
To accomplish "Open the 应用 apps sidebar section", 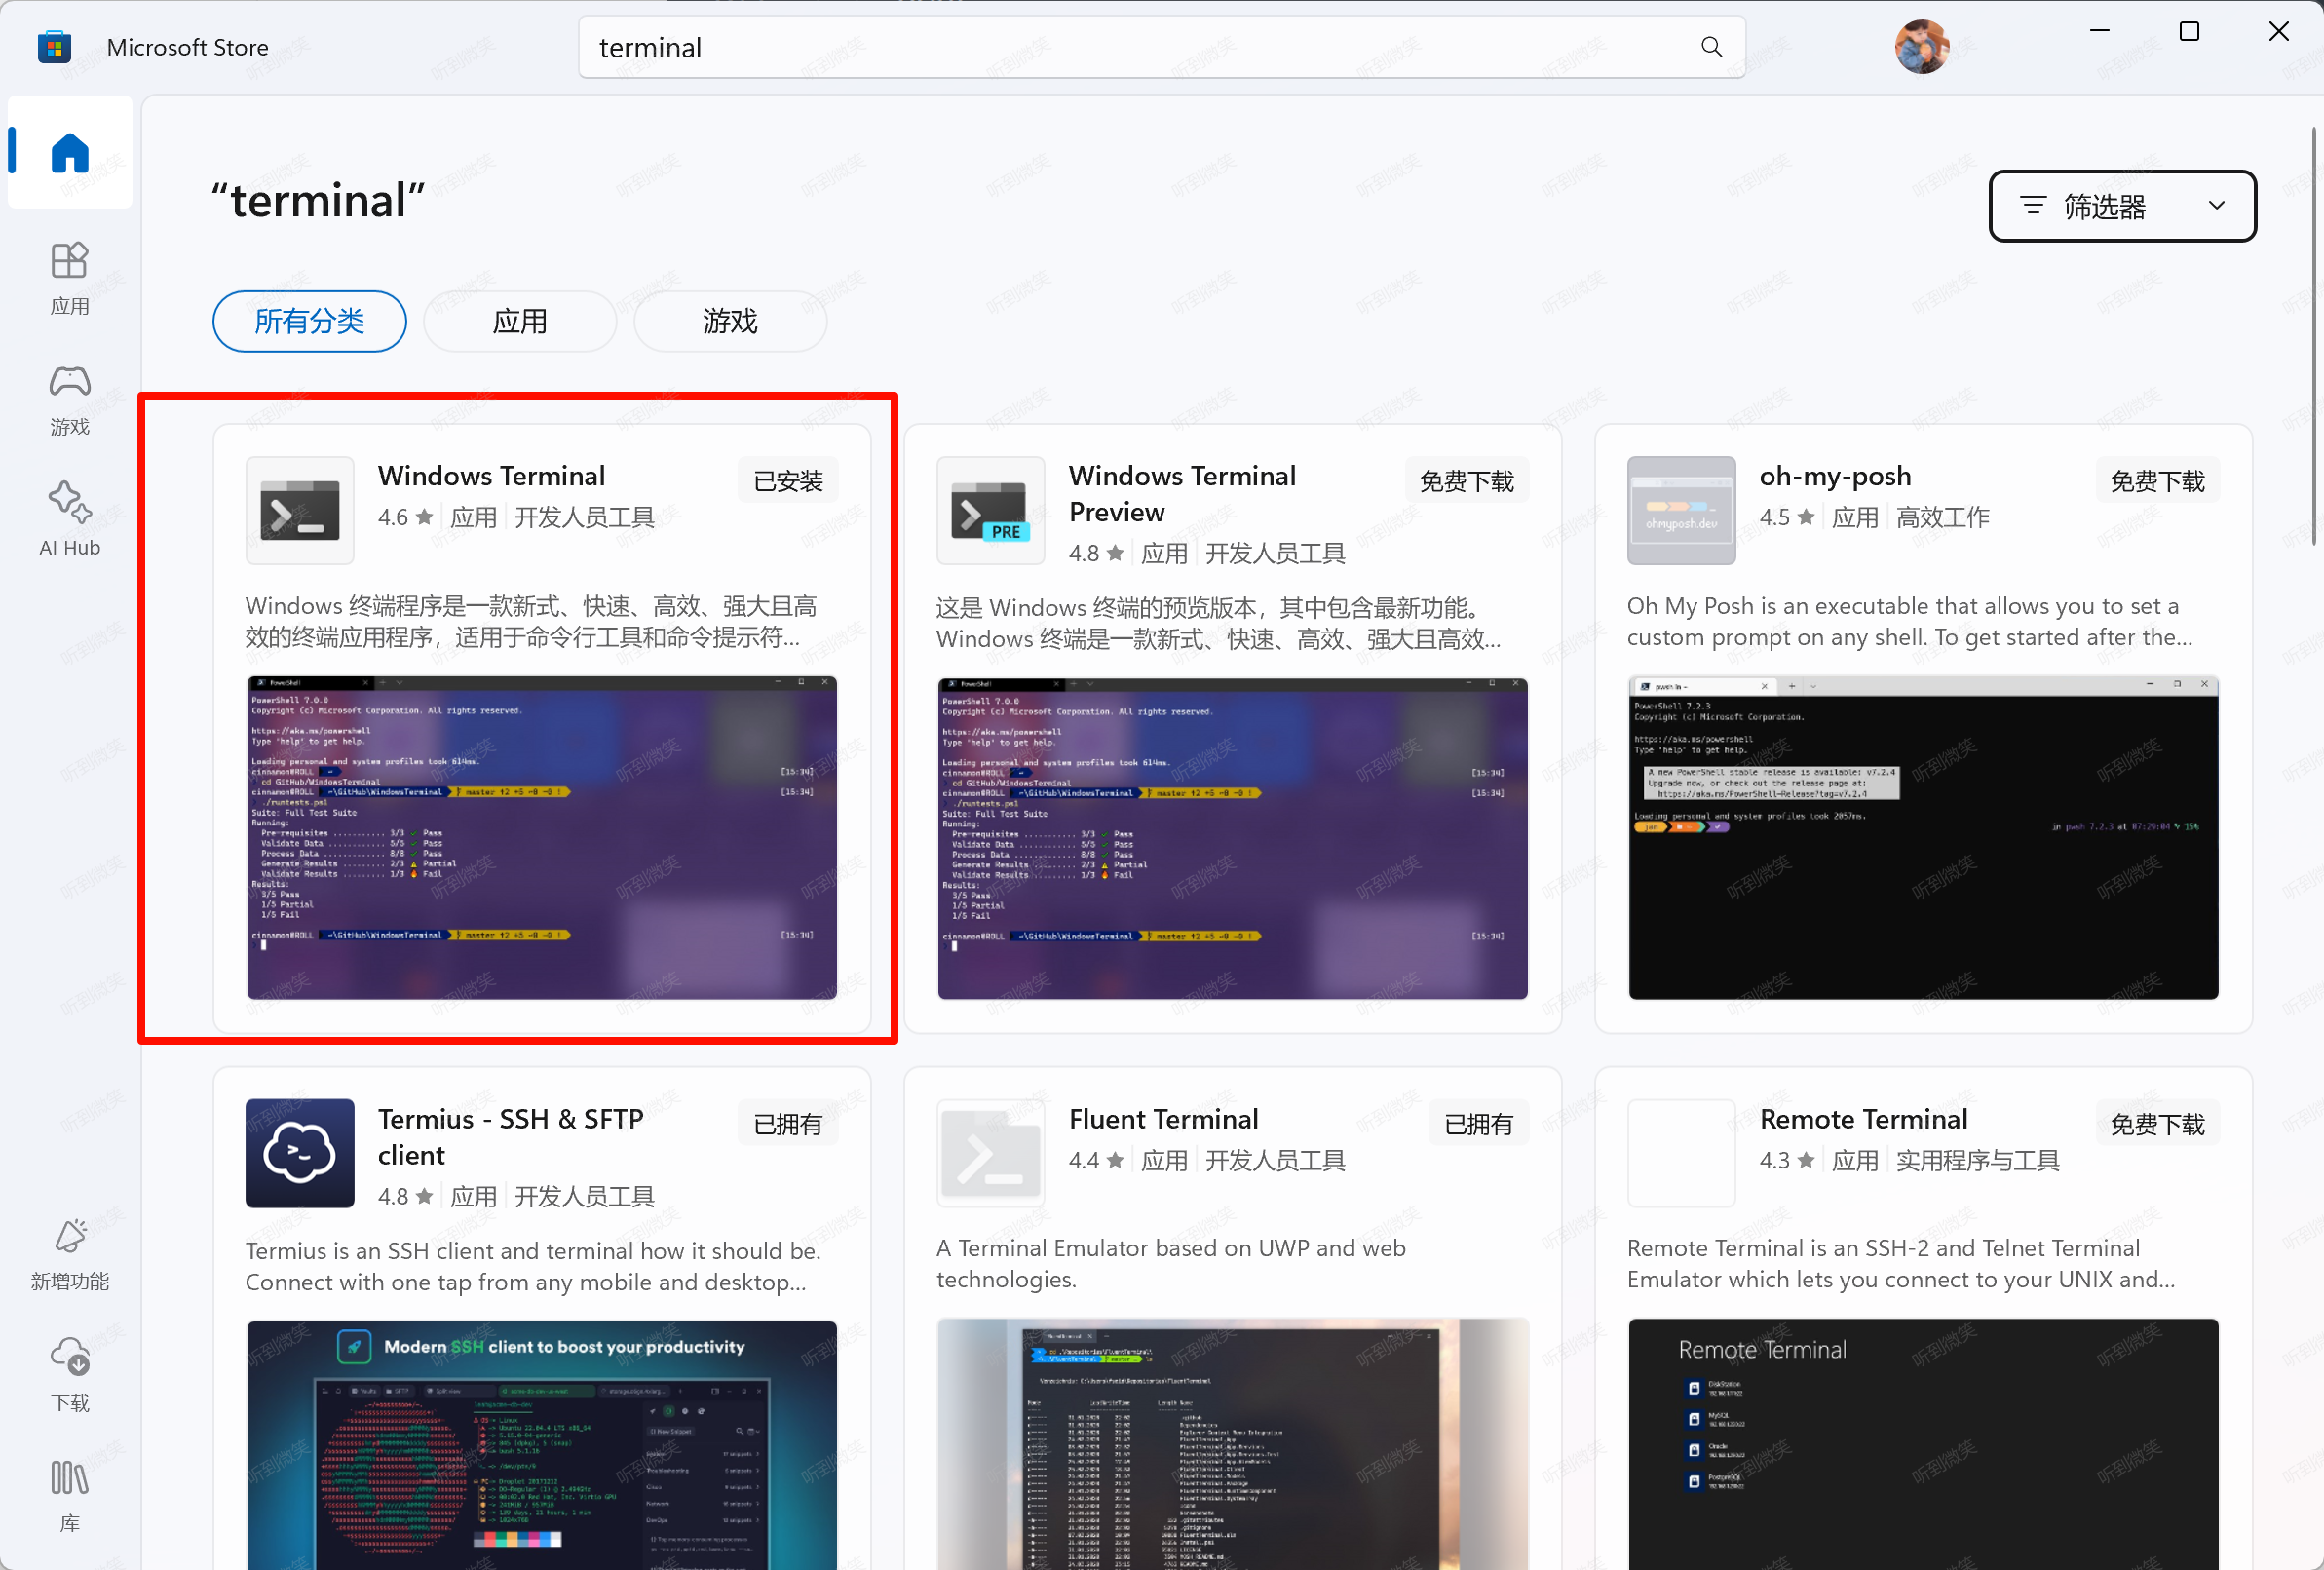I will coord(70,278).
